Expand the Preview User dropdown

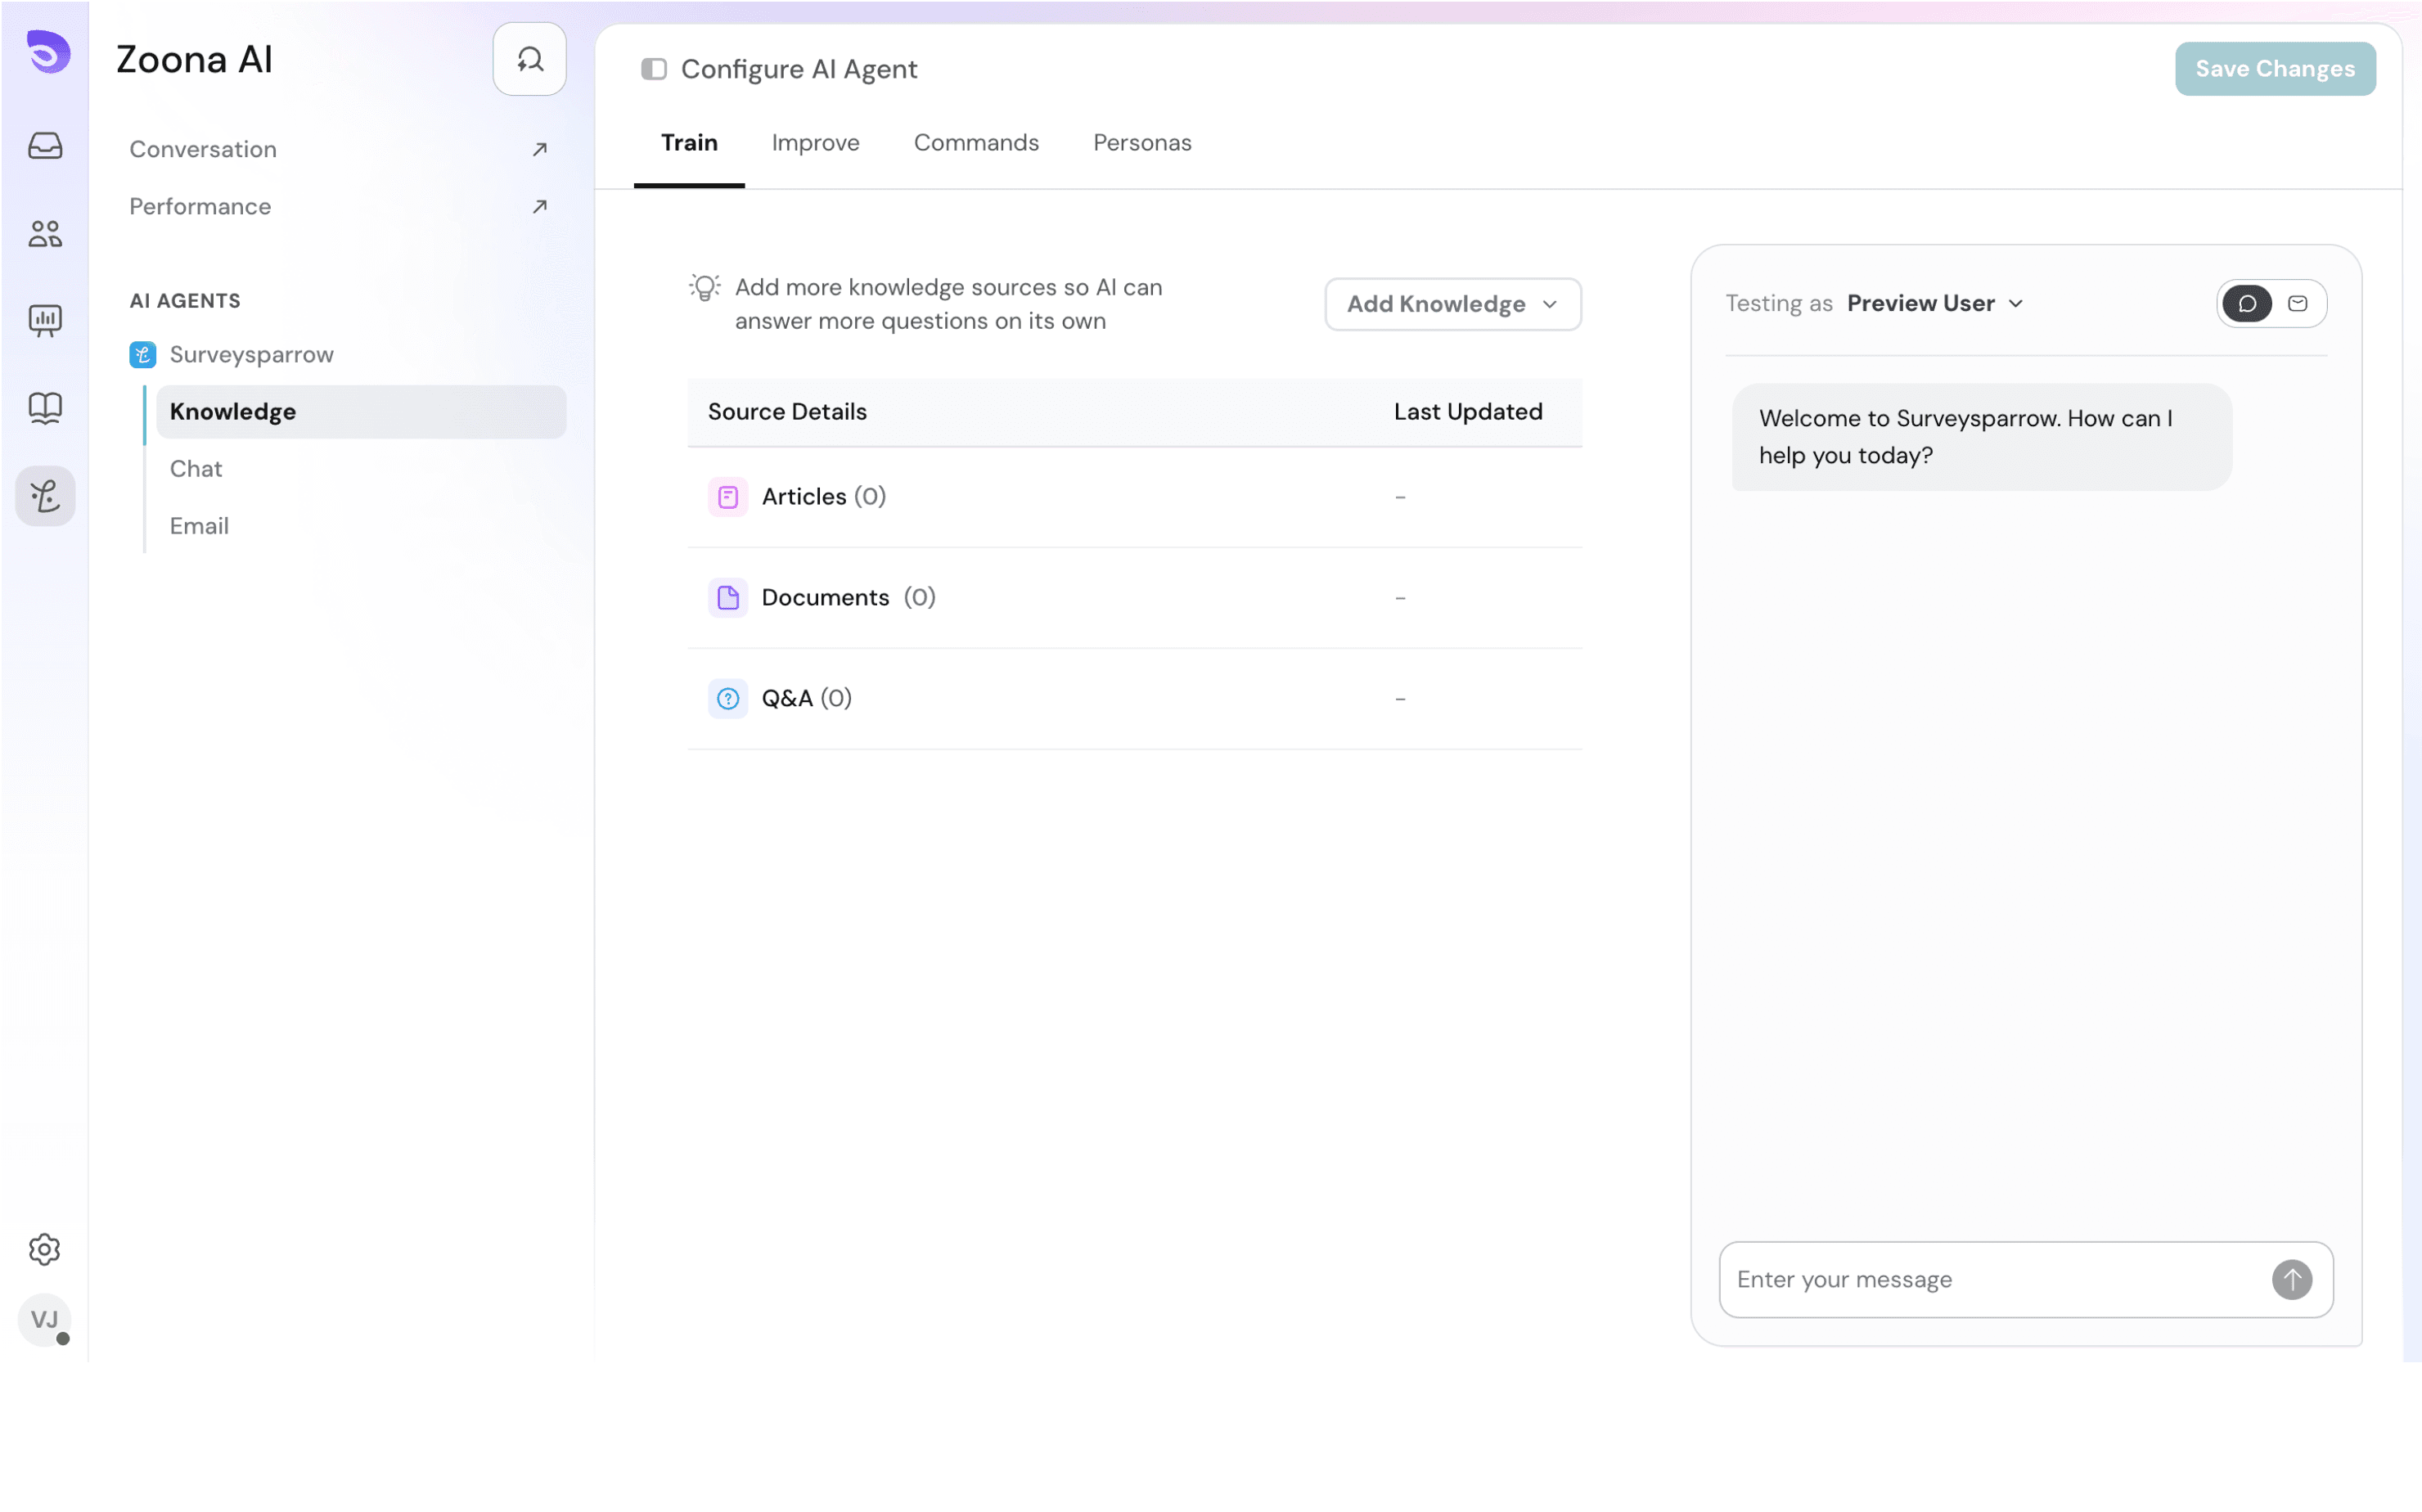pyautogui.click(x=1934, y=303)
